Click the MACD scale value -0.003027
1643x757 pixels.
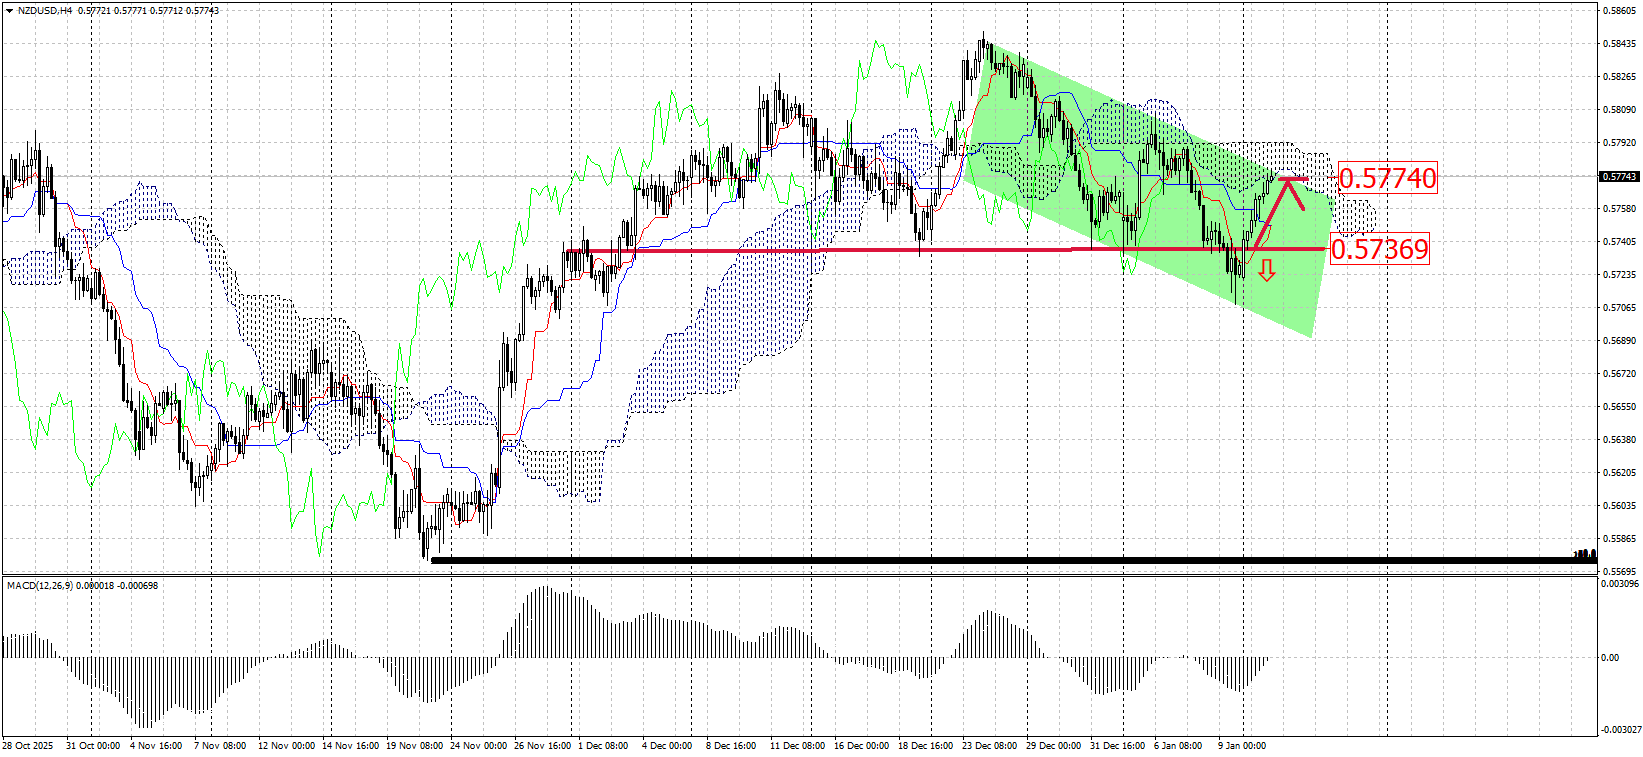1619,730
